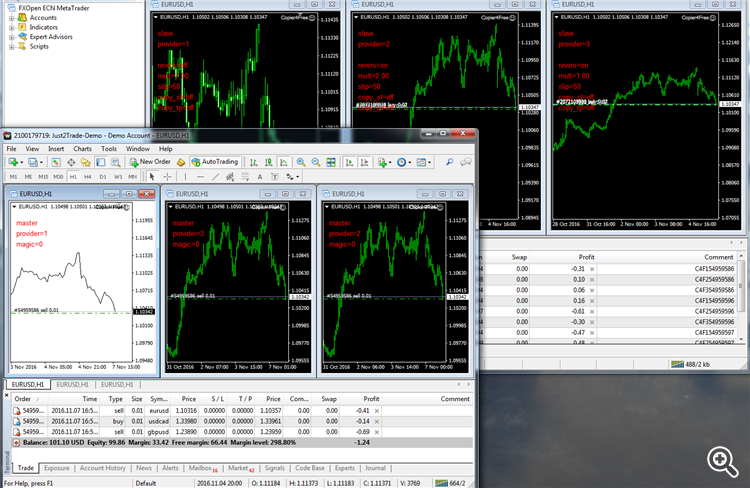Select the Trendline drawing tool
The image size is (750, 488).
[x=215, y=177]
